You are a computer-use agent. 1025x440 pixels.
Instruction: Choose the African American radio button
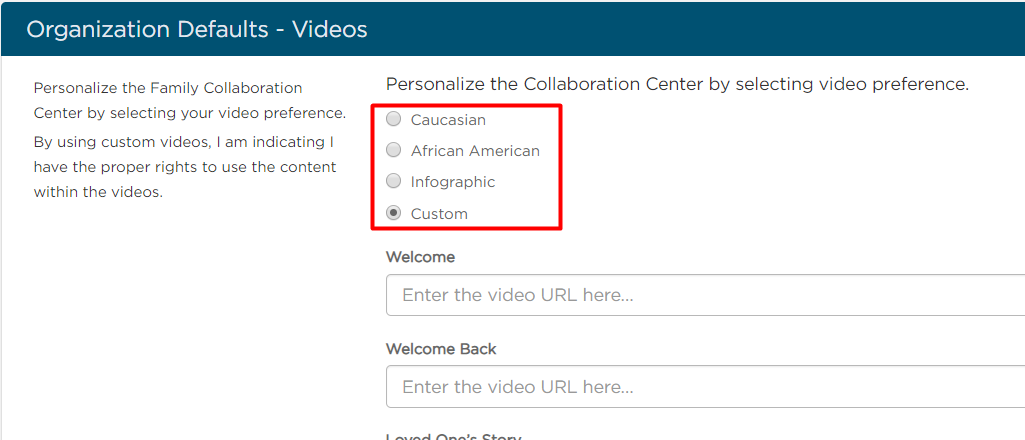(394, 150)
